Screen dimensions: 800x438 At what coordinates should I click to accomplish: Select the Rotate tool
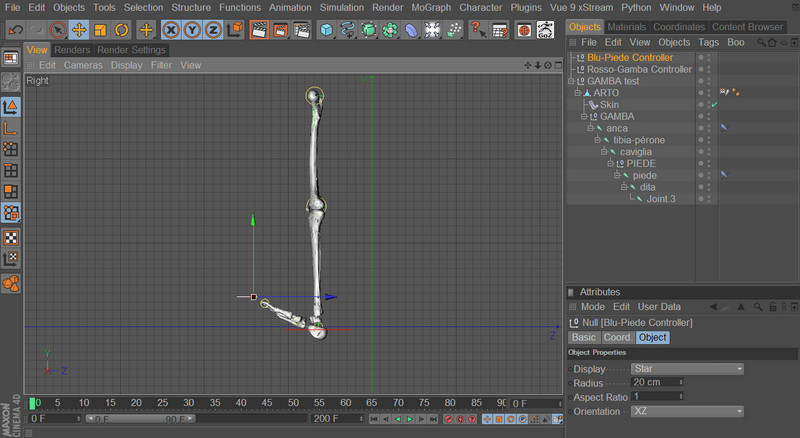(121, 29)
